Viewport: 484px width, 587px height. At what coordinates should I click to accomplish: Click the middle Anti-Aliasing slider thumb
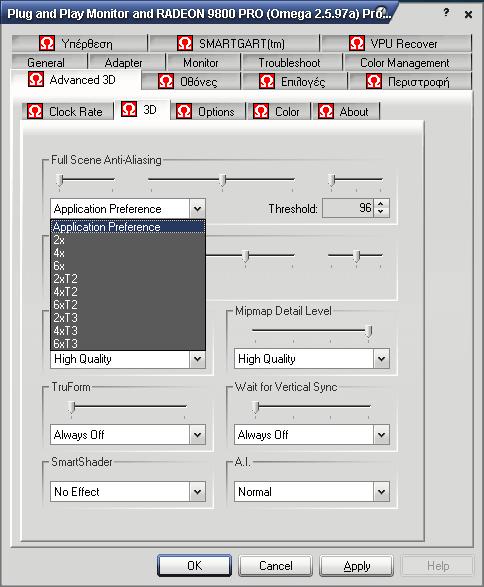click(222, 180)
